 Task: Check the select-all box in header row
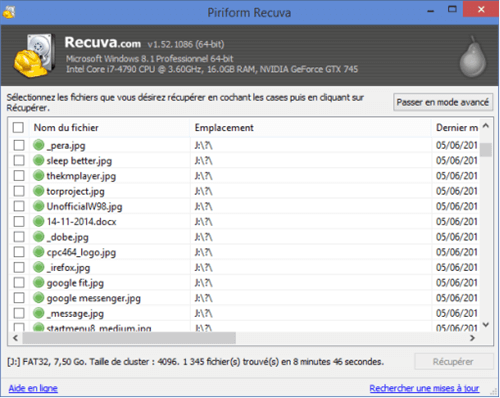[18, 127]
